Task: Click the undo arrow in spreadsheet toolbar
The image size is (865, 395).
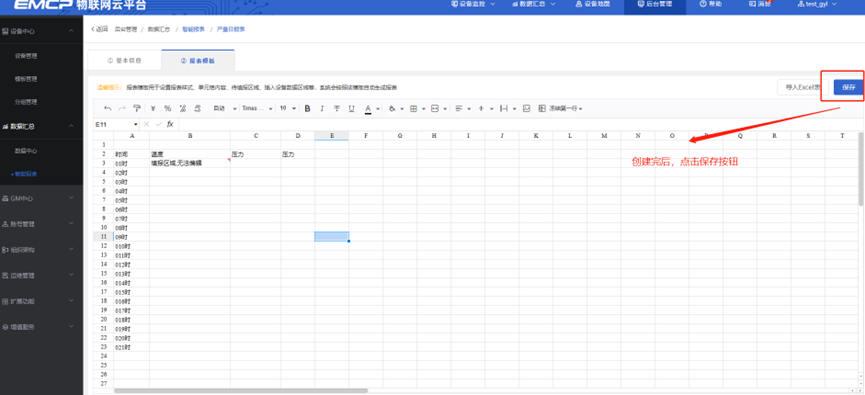Action: [108, 109]
